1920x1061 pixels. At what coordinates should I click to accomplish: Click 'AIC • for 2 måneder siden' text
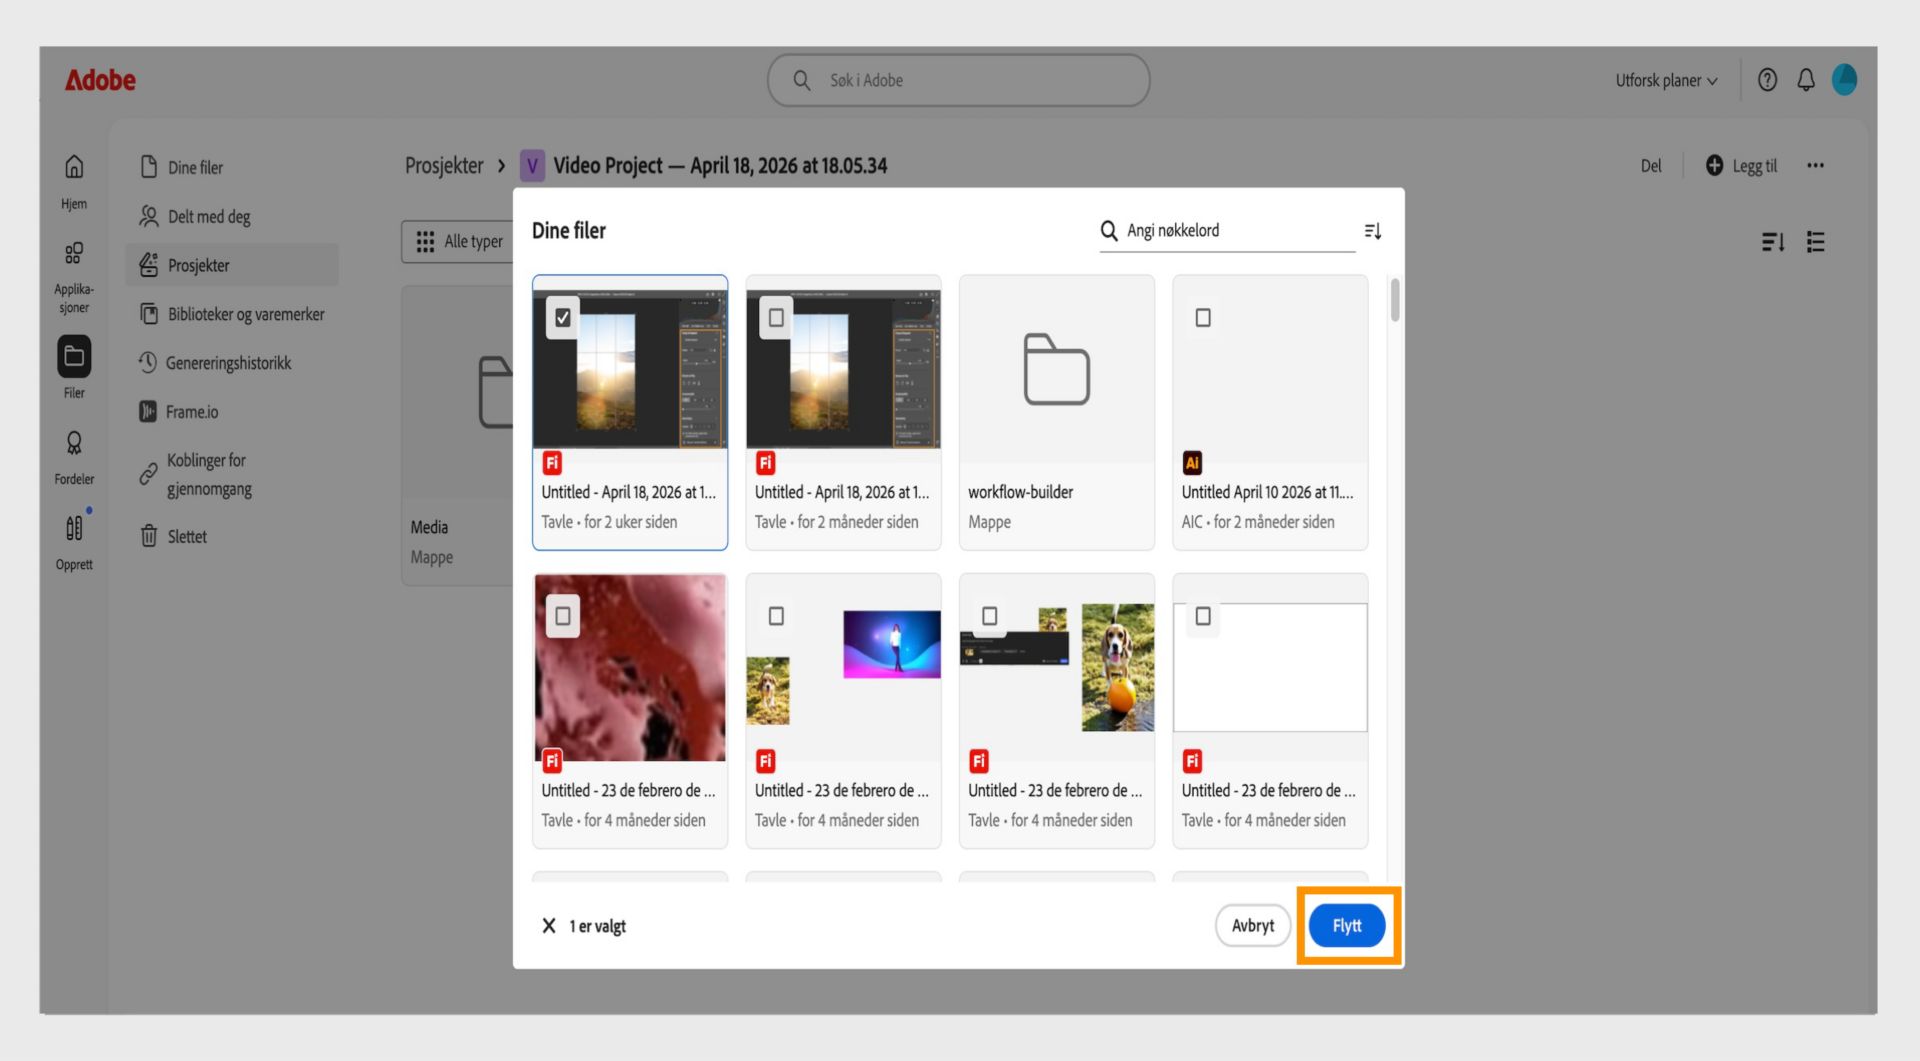point(1258,522)
